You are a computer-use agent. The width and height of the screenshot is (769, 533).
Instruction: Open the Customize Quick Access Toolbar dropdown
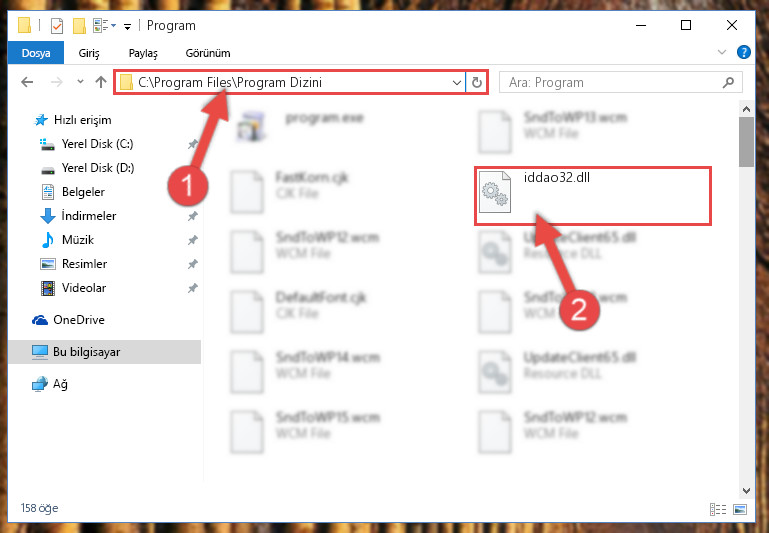click(x=128, y=26)
